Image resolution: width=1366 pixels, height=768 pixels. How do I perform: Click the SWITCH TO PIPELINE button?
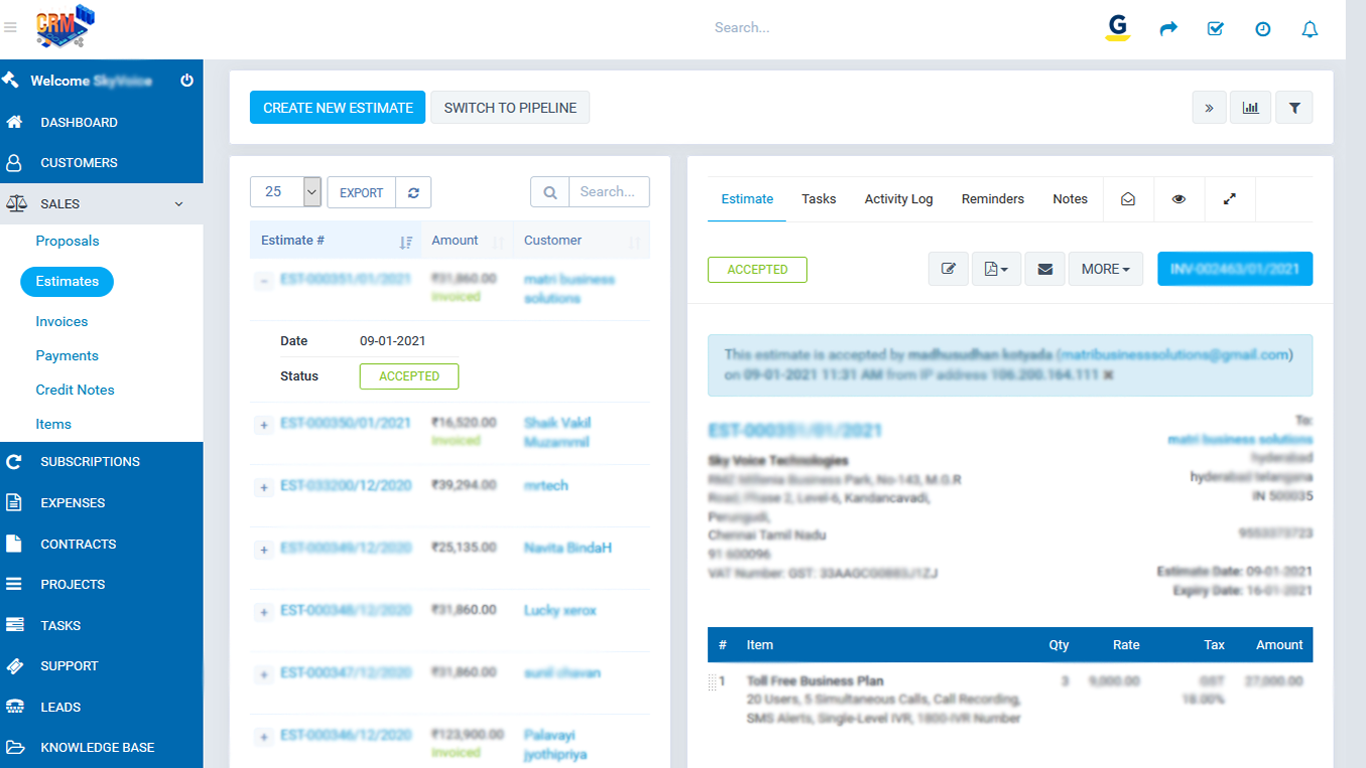point(510,108)
